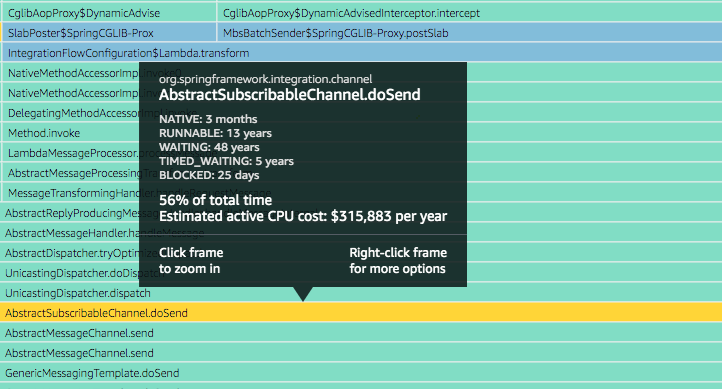722x389 pixels.
Task: Click the second AbstractMessageChannel.send frame
Action: point(361,353)
